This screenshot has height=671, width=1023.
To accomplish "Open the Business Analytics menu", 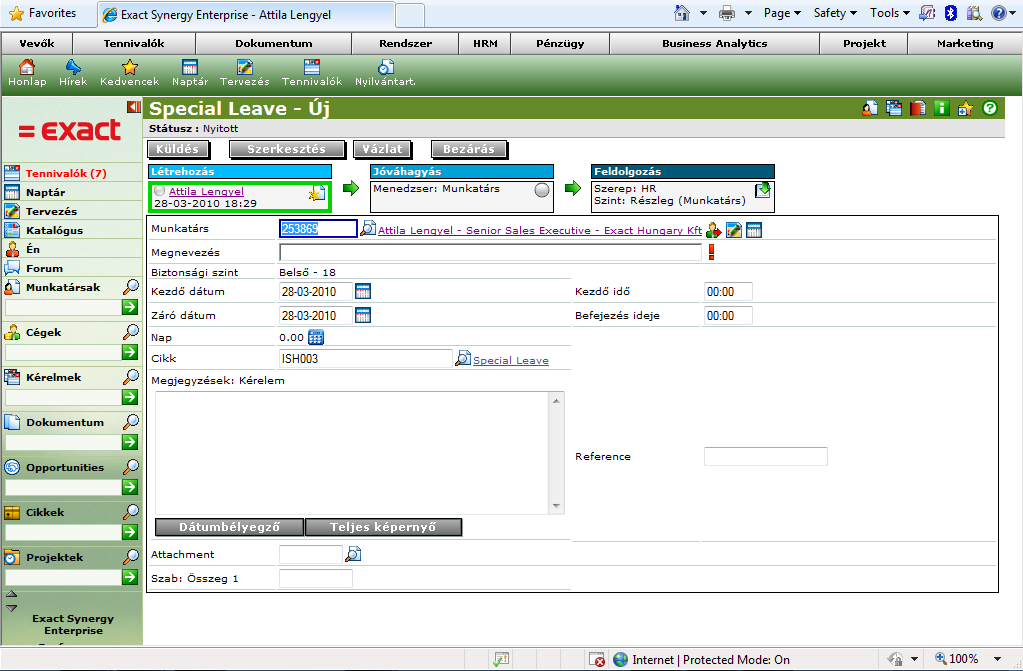I will (715, 44).
